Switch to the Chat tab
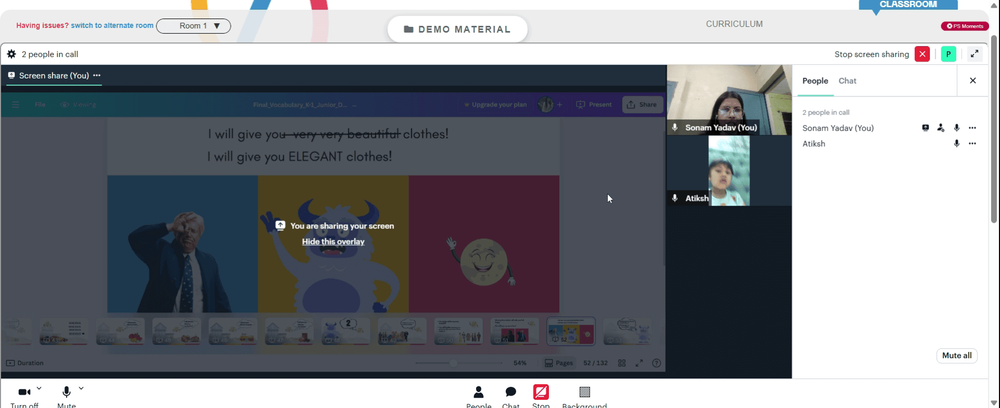 [x=847, y=81]
